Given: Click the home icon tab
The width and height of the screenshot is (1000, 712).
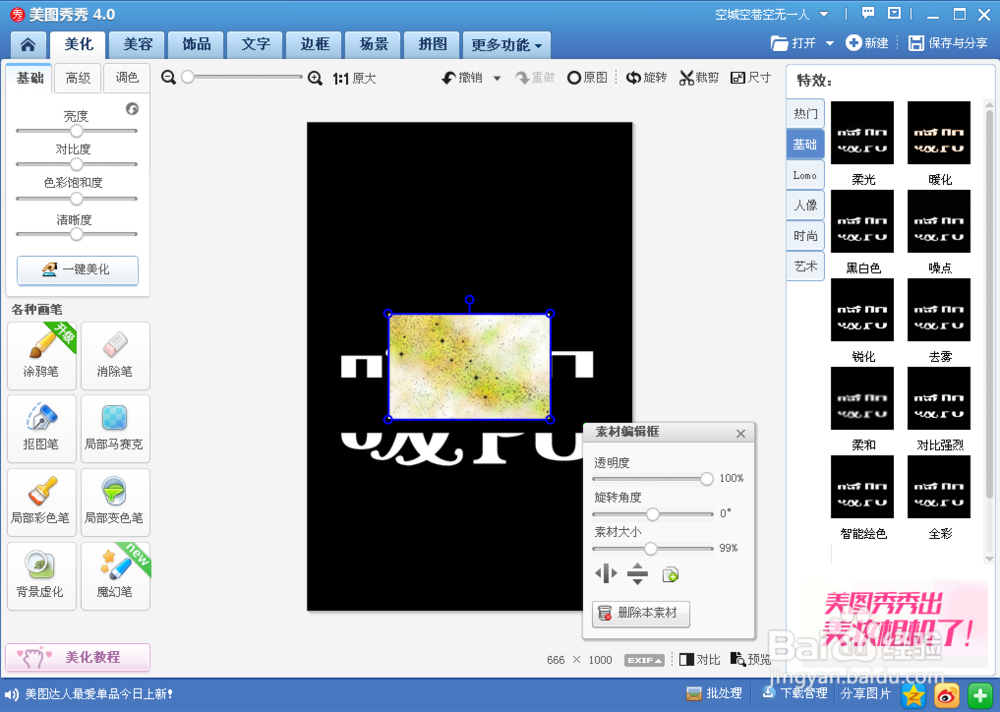Looking at the screenshot, I should (x=28, y=45).
